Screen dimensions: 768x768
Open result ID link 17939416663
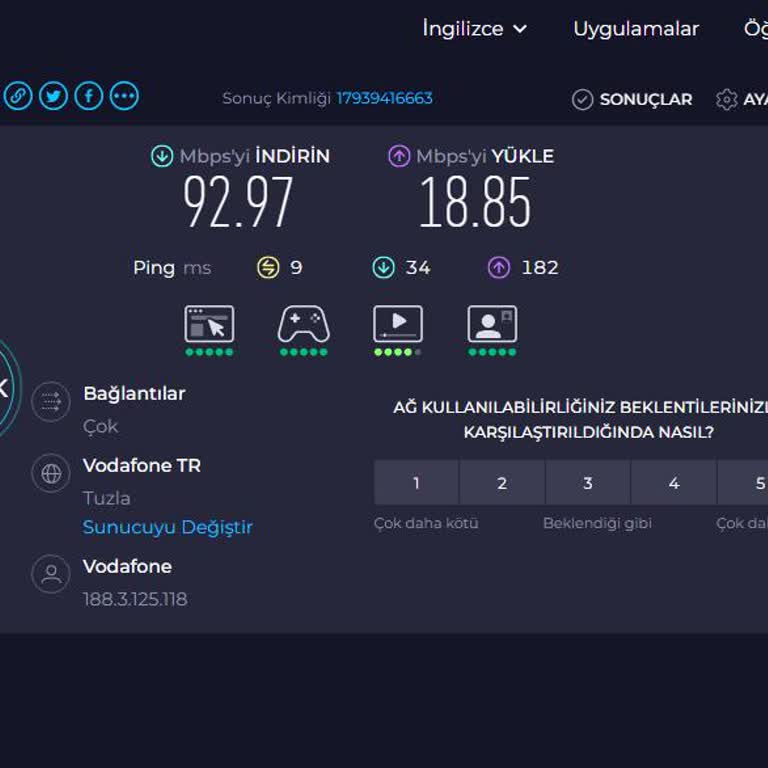click(384, 98)
